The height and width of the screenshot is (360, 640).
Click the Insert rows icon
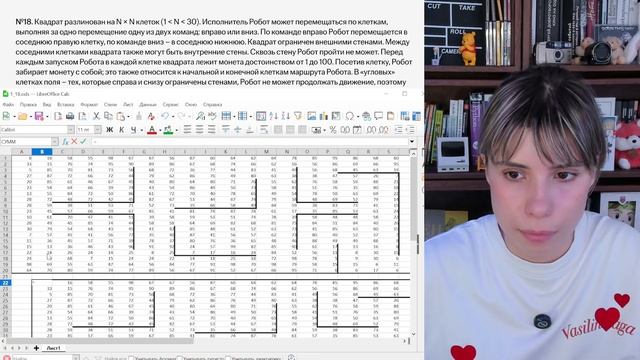pos(226,116)
